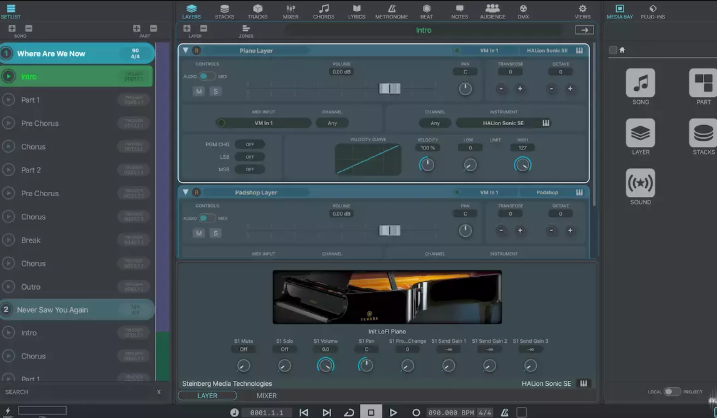The image size is (717, 418).
Task: Open the DMX view
Action: (x=524, y=11)
